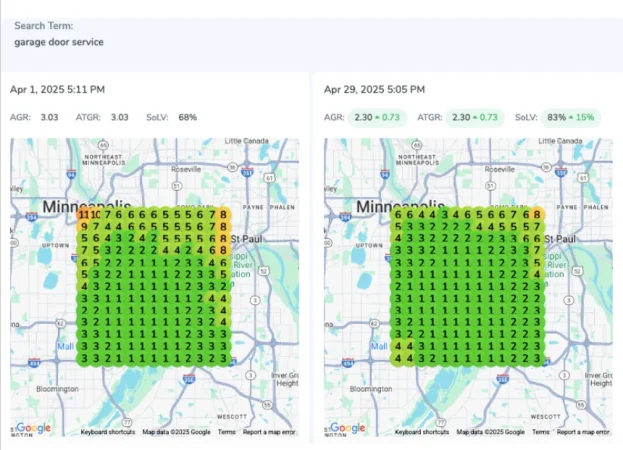
Task: Click the route 51 shield on left map
Action: point(177,185)
